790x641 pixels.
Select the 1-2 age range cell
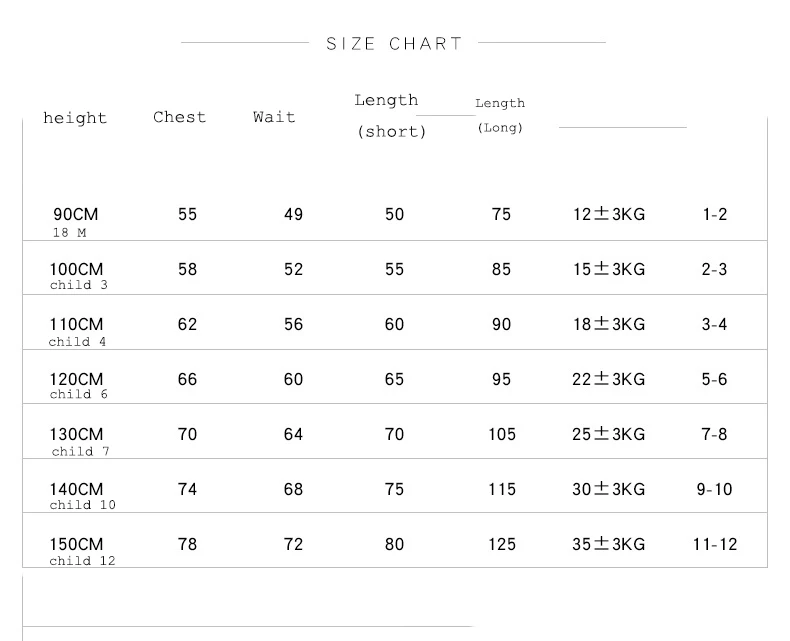pos(714,214)
